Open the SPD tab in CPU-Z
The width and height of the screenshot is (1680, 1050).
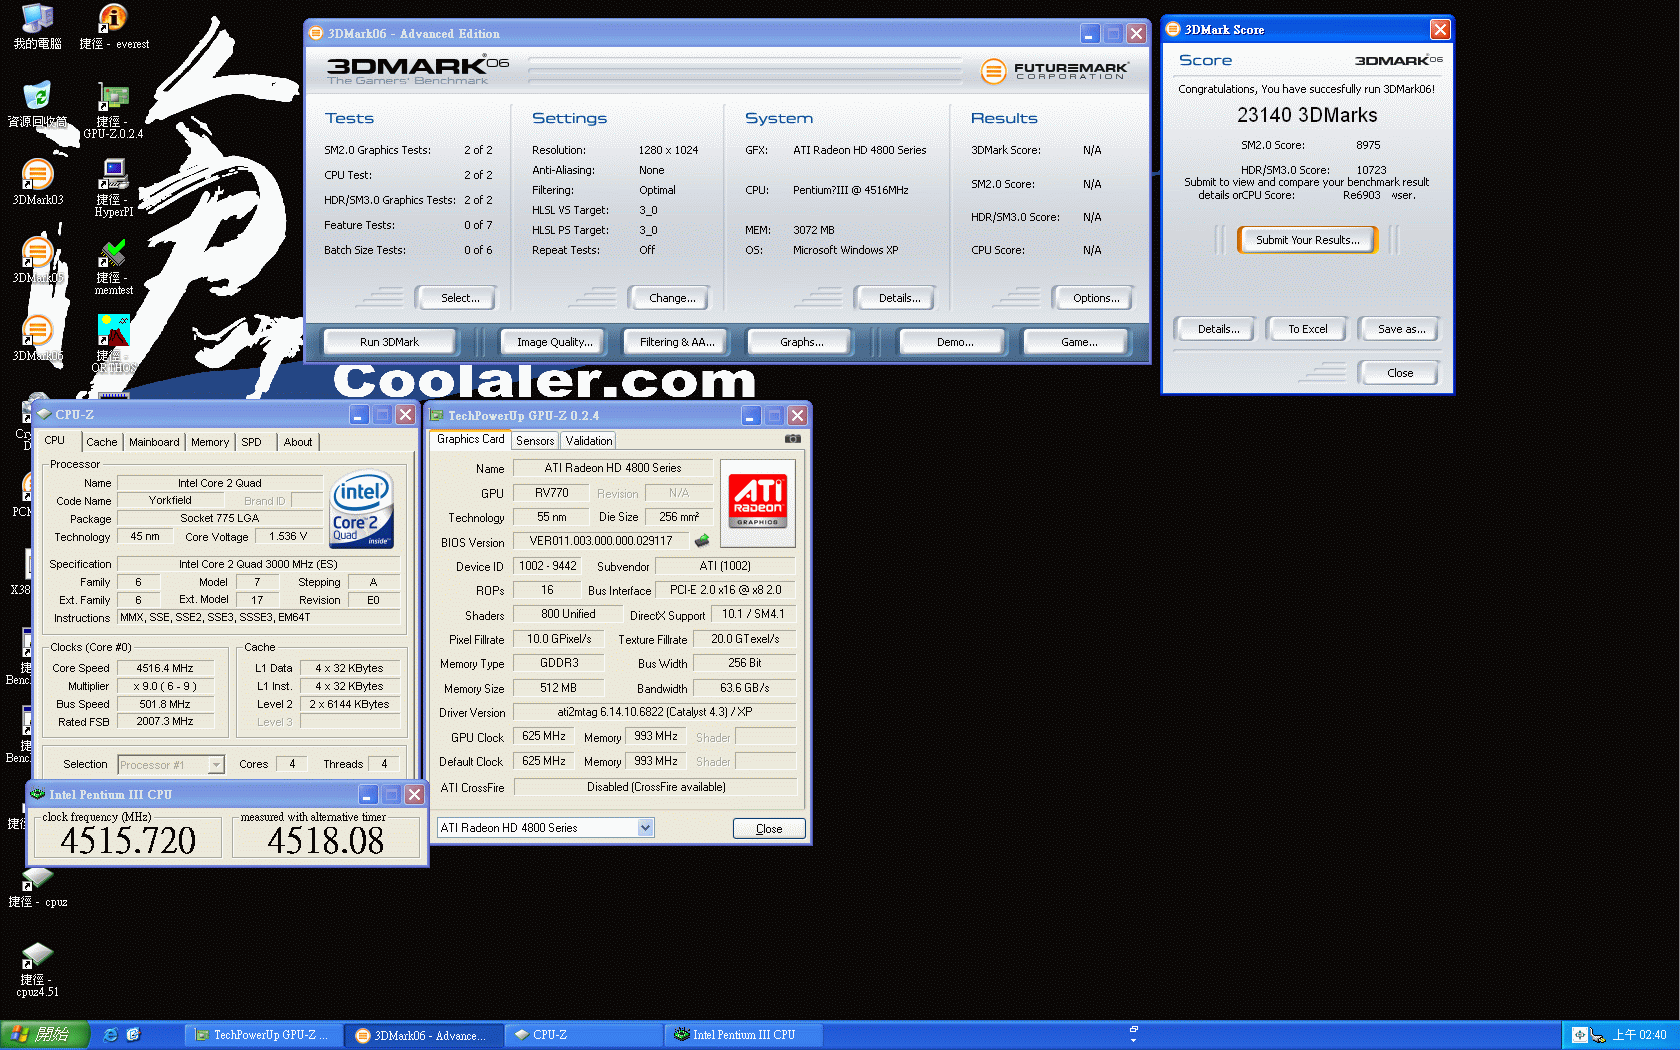(x=251, y=442)
